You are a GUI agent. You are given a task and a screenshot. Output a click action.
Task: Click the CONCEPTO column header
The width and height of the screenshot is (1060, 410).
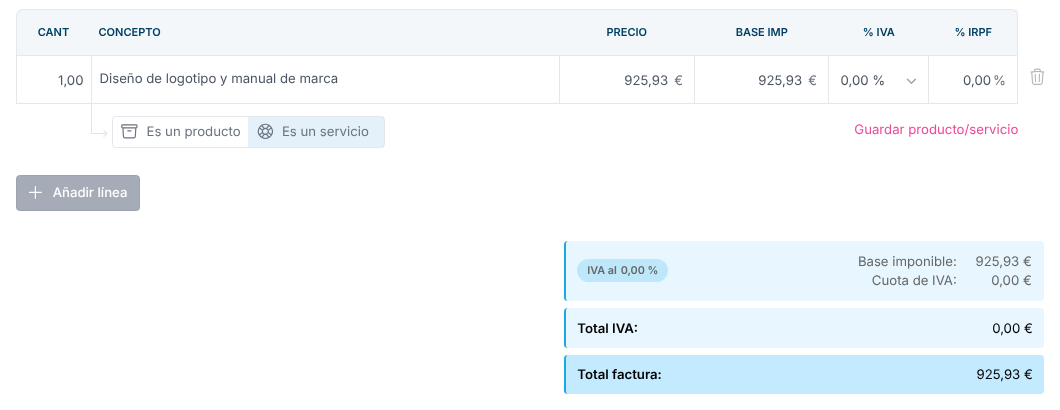pyautogui.click(x=130, y=32)
